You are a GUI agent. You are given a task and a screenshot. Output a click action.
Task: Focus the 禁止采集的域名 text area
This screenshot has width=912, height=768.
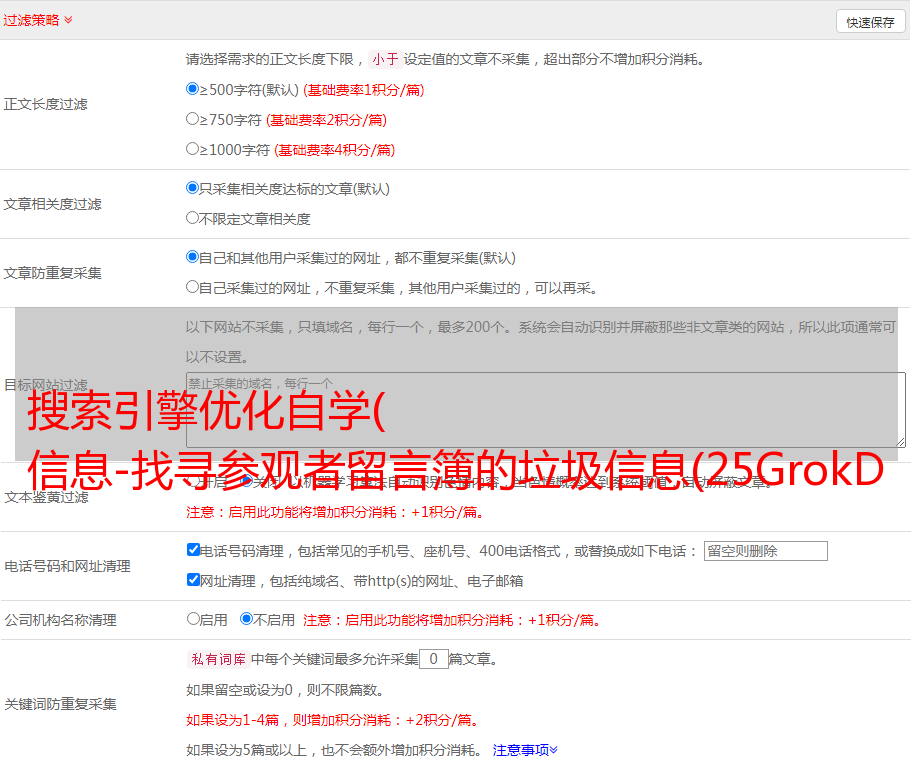point(545,409)
